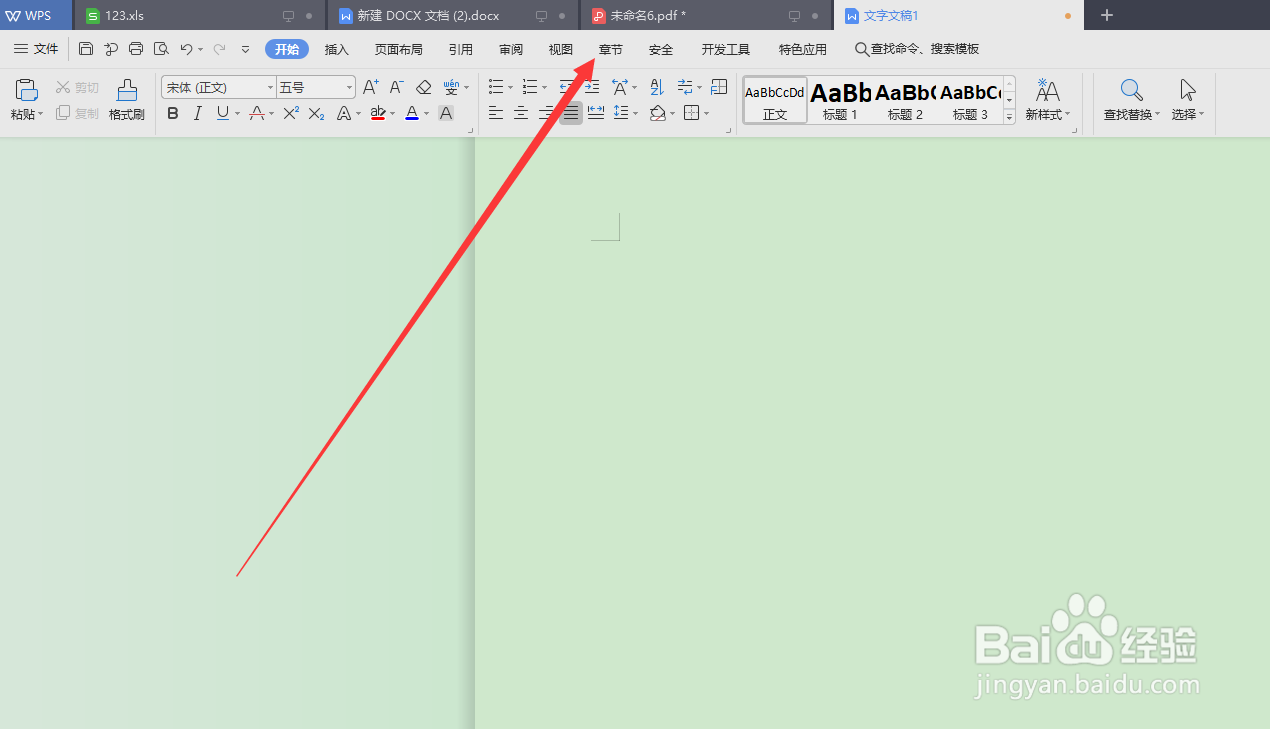
Task: Click the numbered list icon
Action: (x=530, y=88)
